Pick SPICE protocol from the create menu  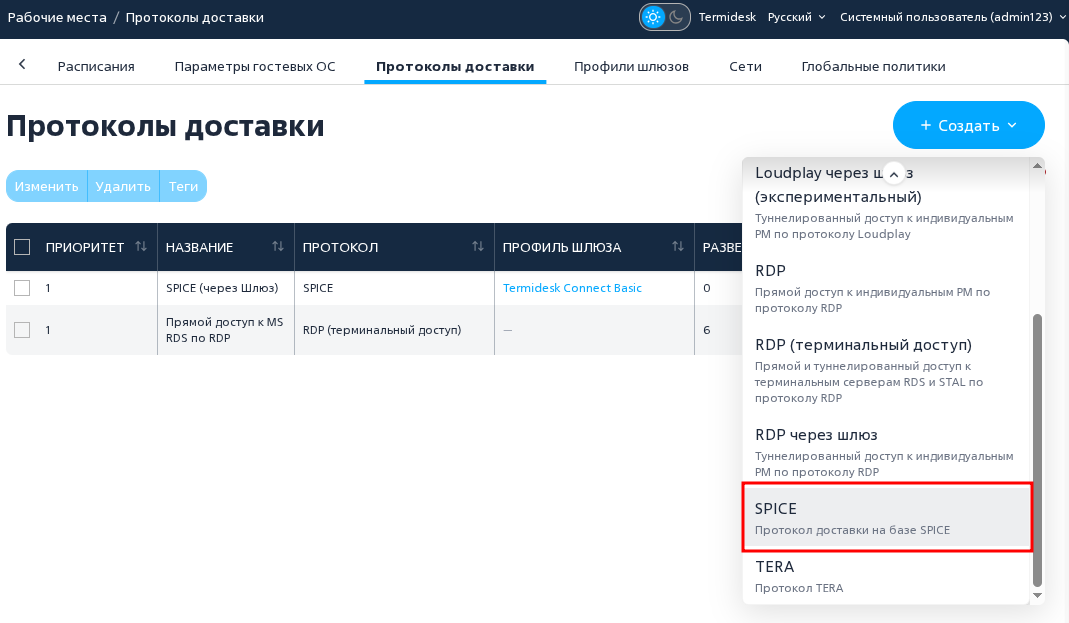[x=887, y=518]
